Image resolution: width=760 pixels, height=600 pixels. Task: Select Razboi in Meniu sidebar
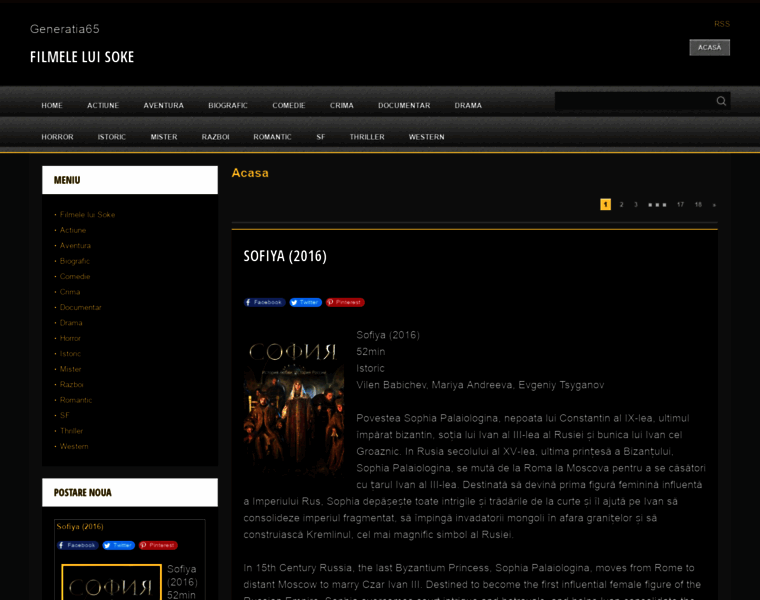pyautogui.click(x=71, y=384)
